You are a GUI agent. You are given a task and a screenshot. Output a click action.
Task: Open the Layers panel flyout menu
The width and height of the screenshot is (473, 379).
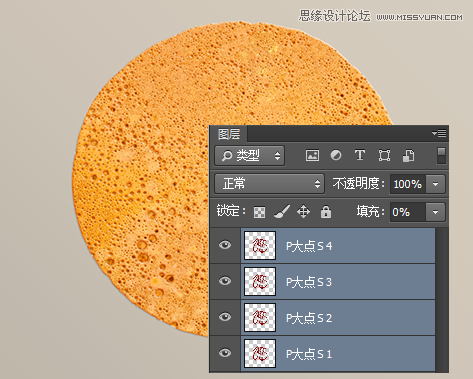click(x=439, y=134)
